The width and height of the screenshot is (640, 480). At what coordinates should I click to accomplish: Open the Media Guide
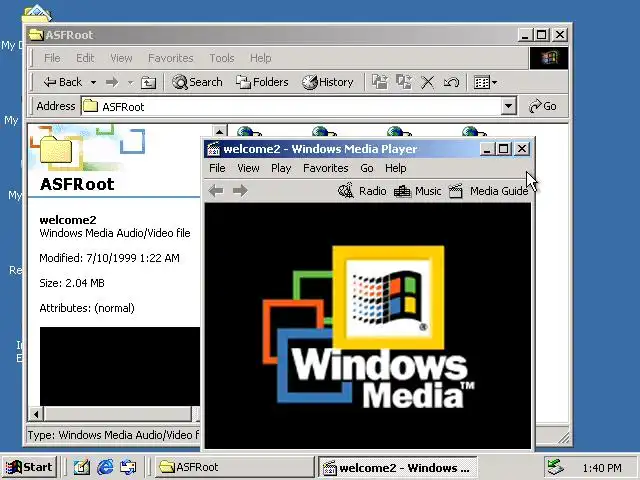(x=488, y=191)
